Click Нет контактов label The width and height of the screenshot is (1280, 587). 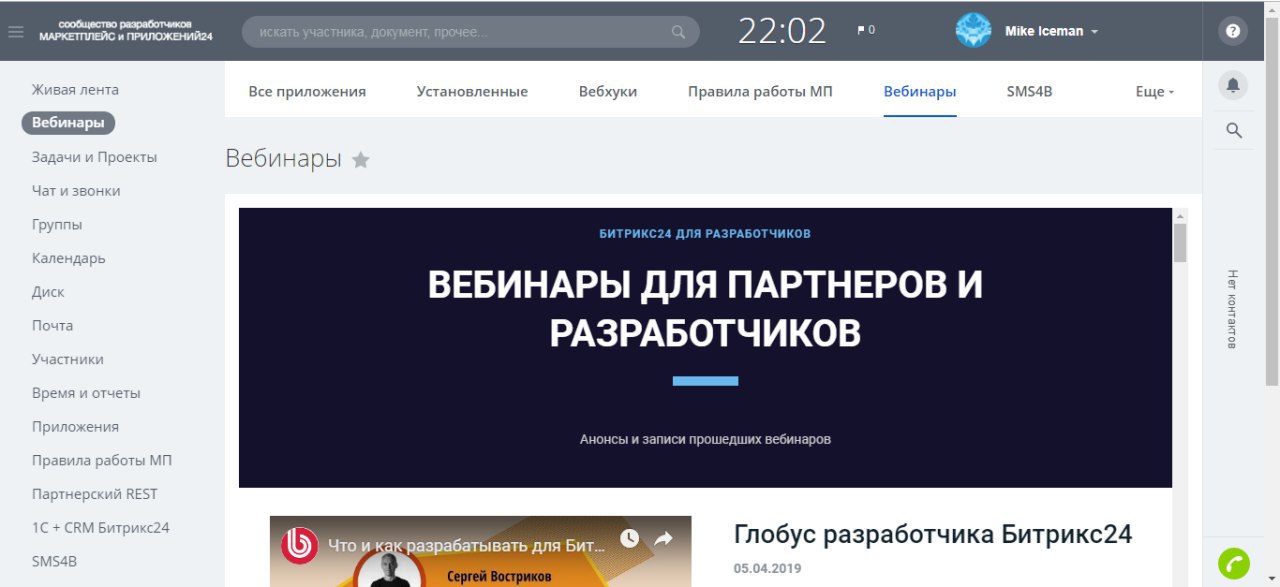coord(1232,309)
